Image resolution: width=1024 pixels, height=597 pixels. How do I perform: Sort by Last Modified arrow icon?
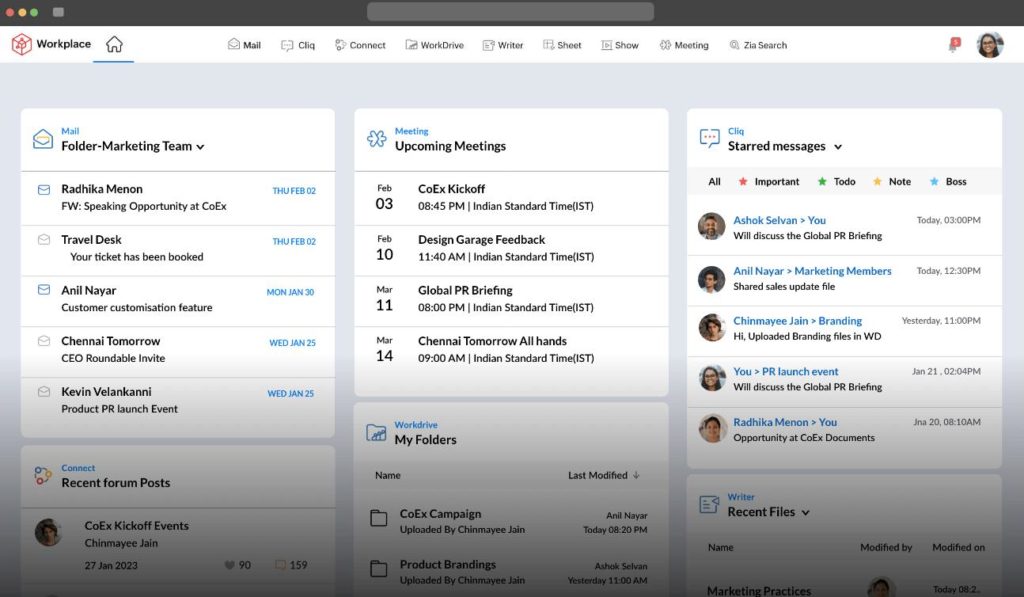point(636,475)
